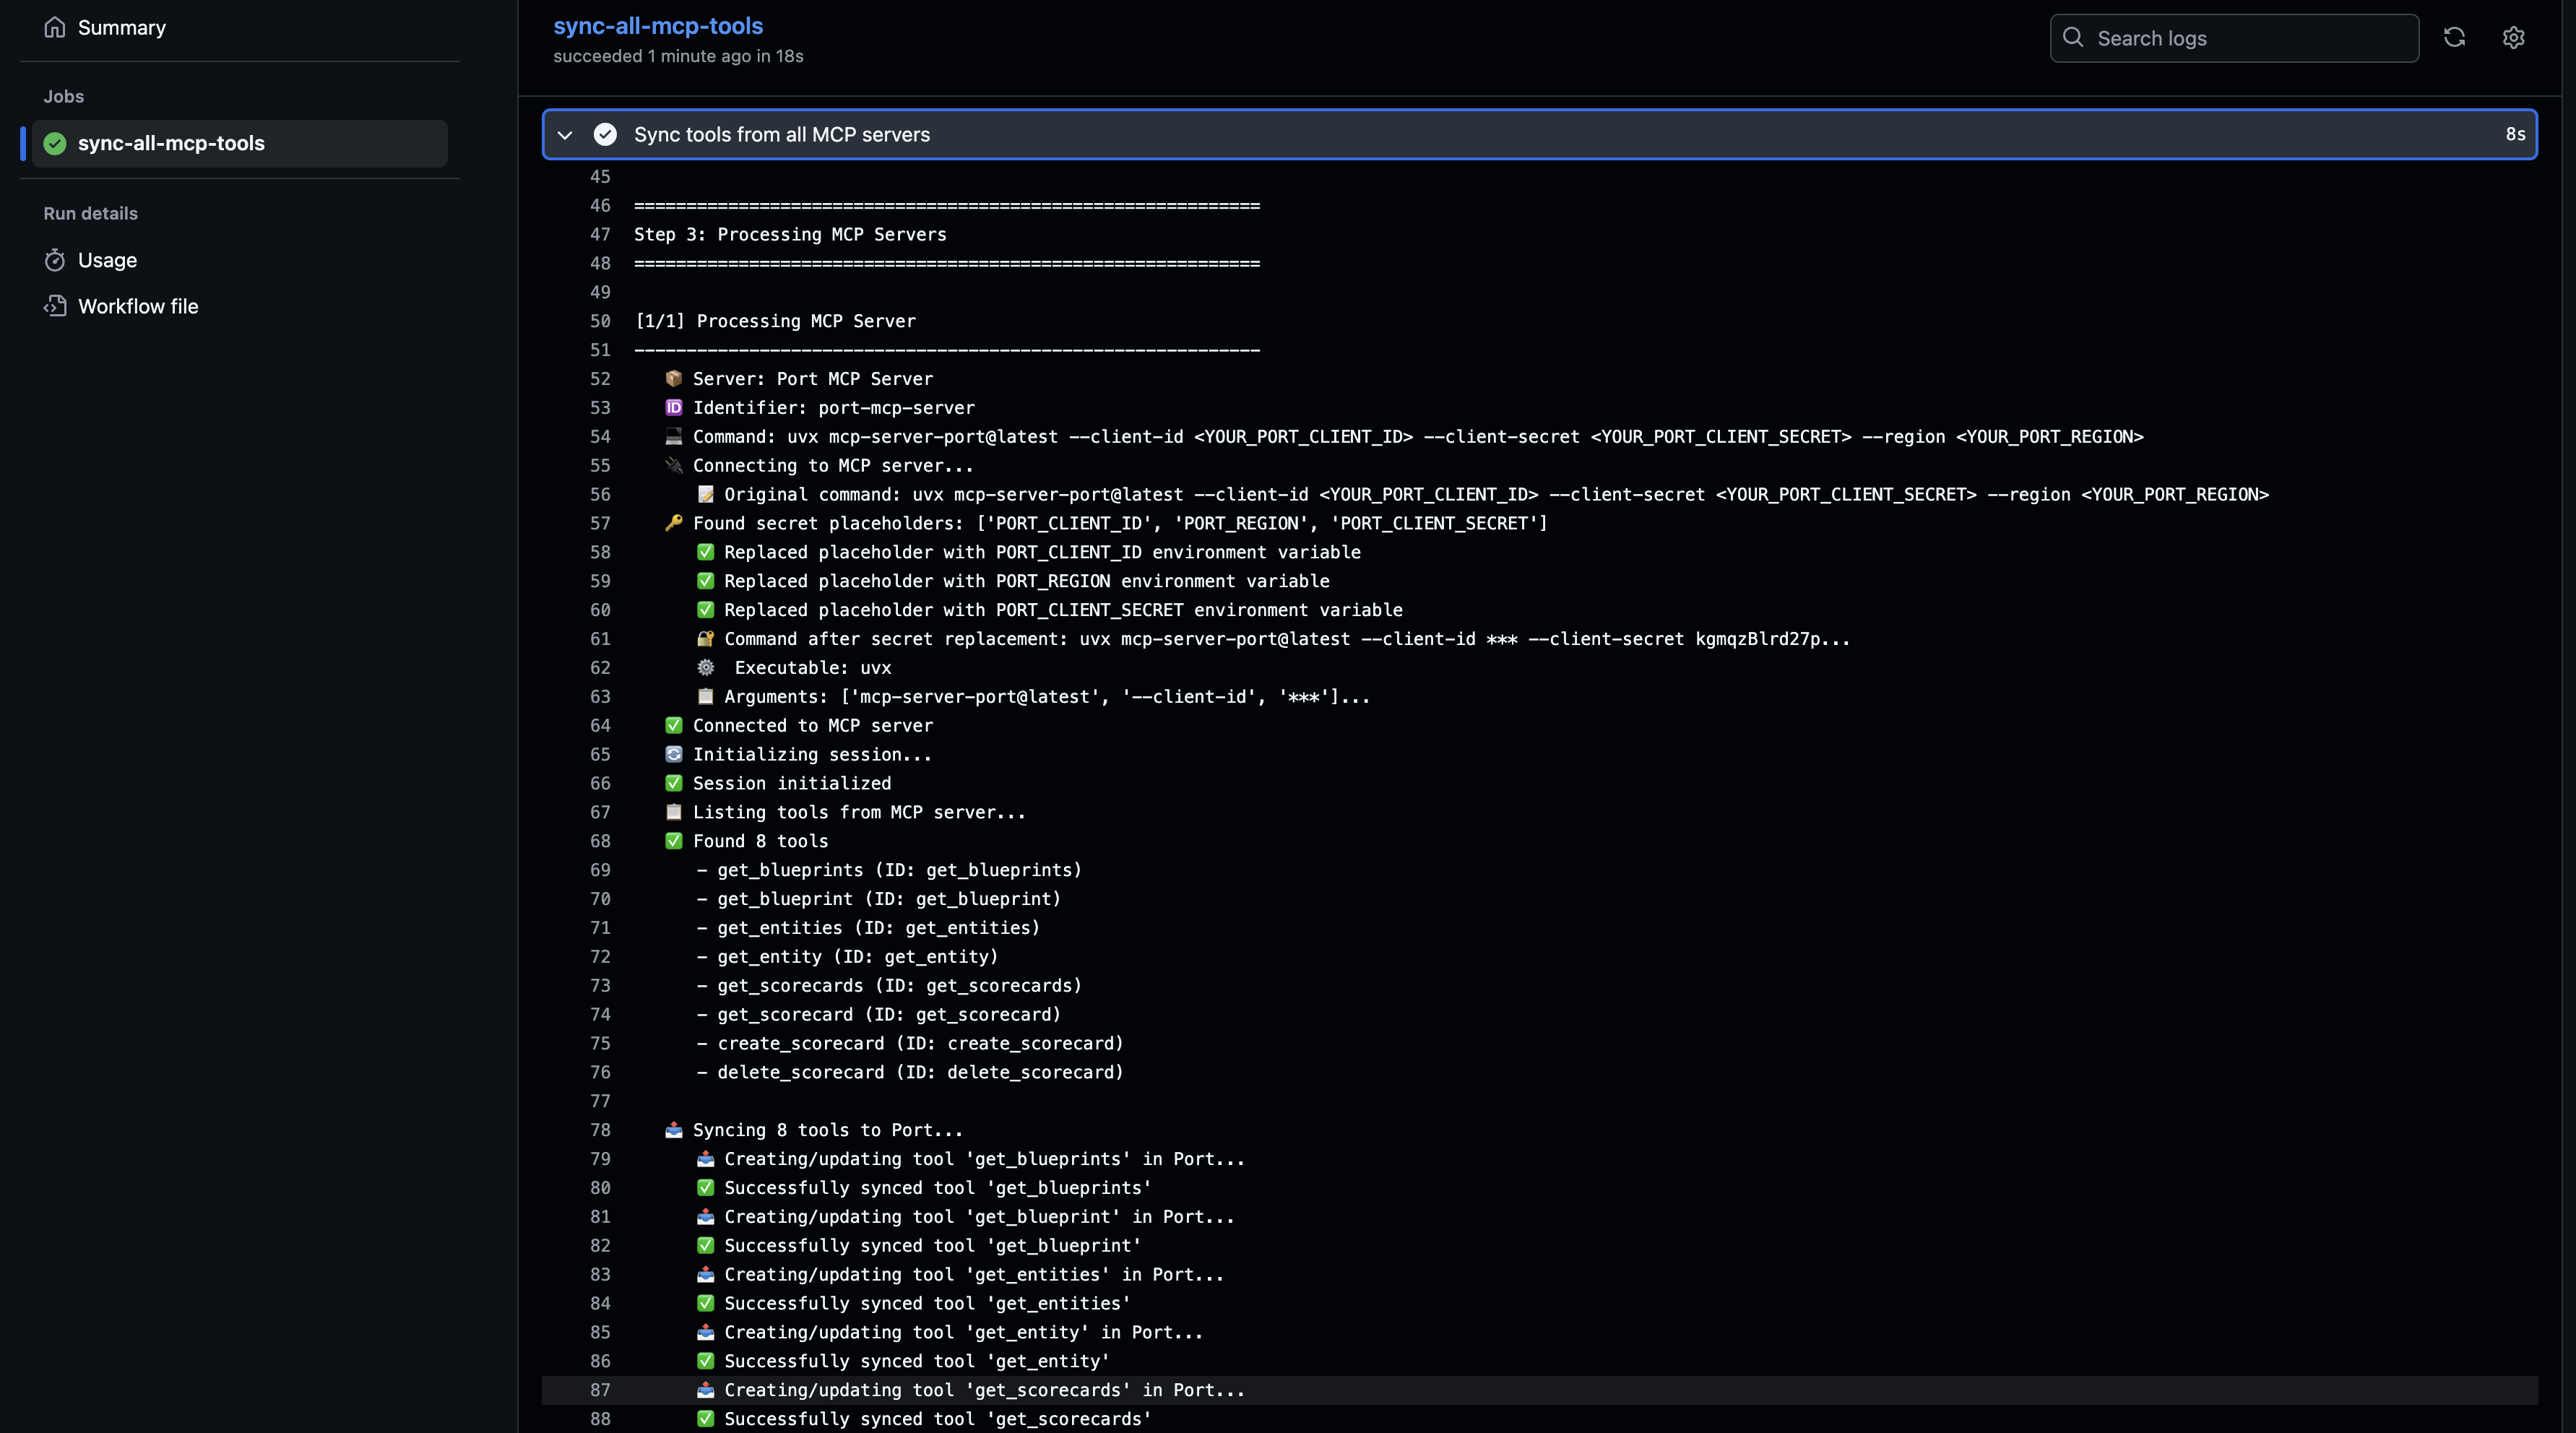Screen dimensions: 2576x1433
Task: Go to Summary page
Action: (122, 28)
